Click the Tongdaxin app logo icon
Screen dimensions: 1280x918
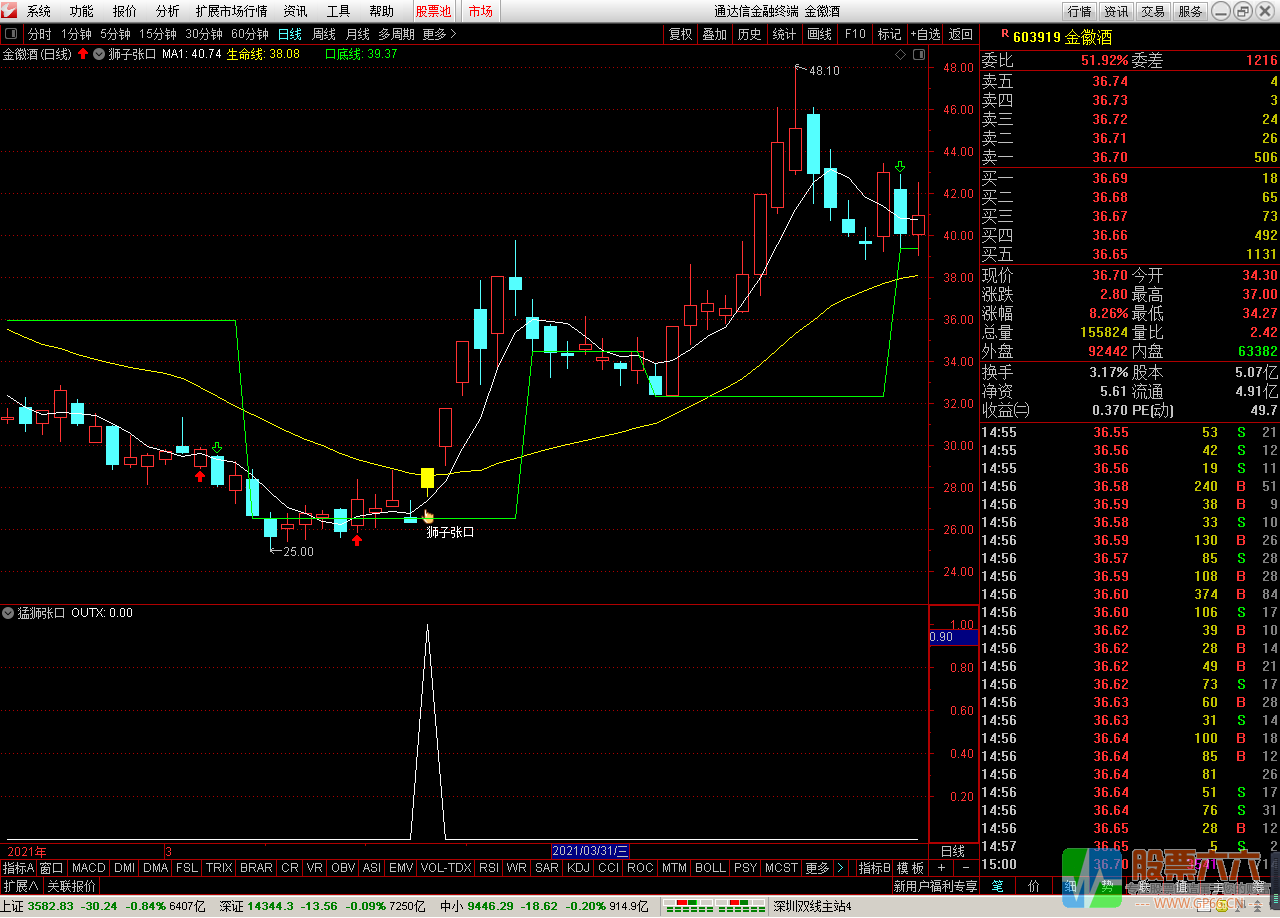(10, 11)
